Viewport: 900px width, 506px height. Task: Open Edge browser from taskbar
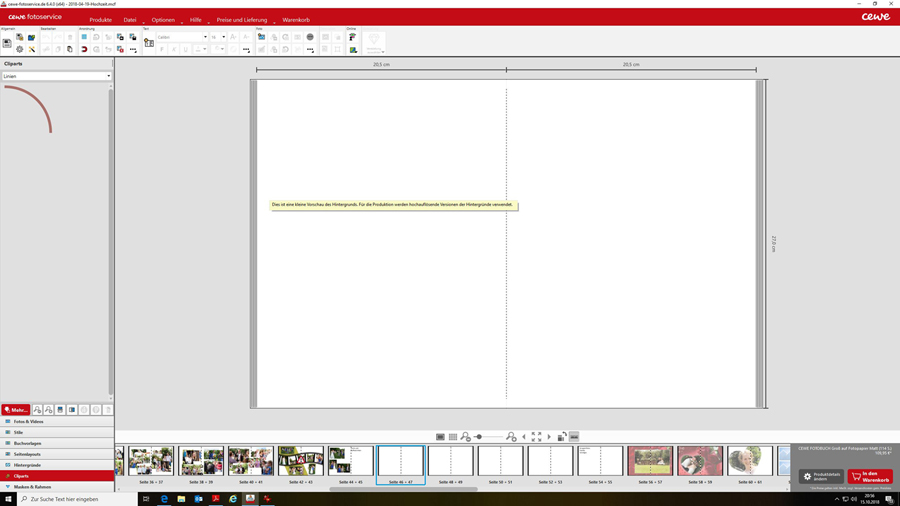pos(164,499)
